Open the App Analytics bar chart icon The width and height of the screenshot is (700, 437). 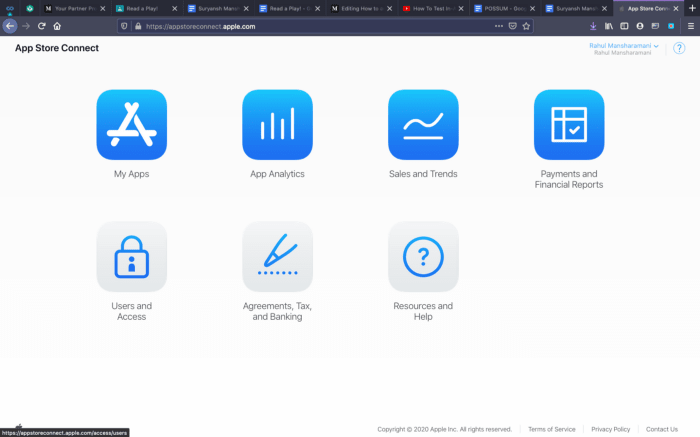click(x=277, y=125)
